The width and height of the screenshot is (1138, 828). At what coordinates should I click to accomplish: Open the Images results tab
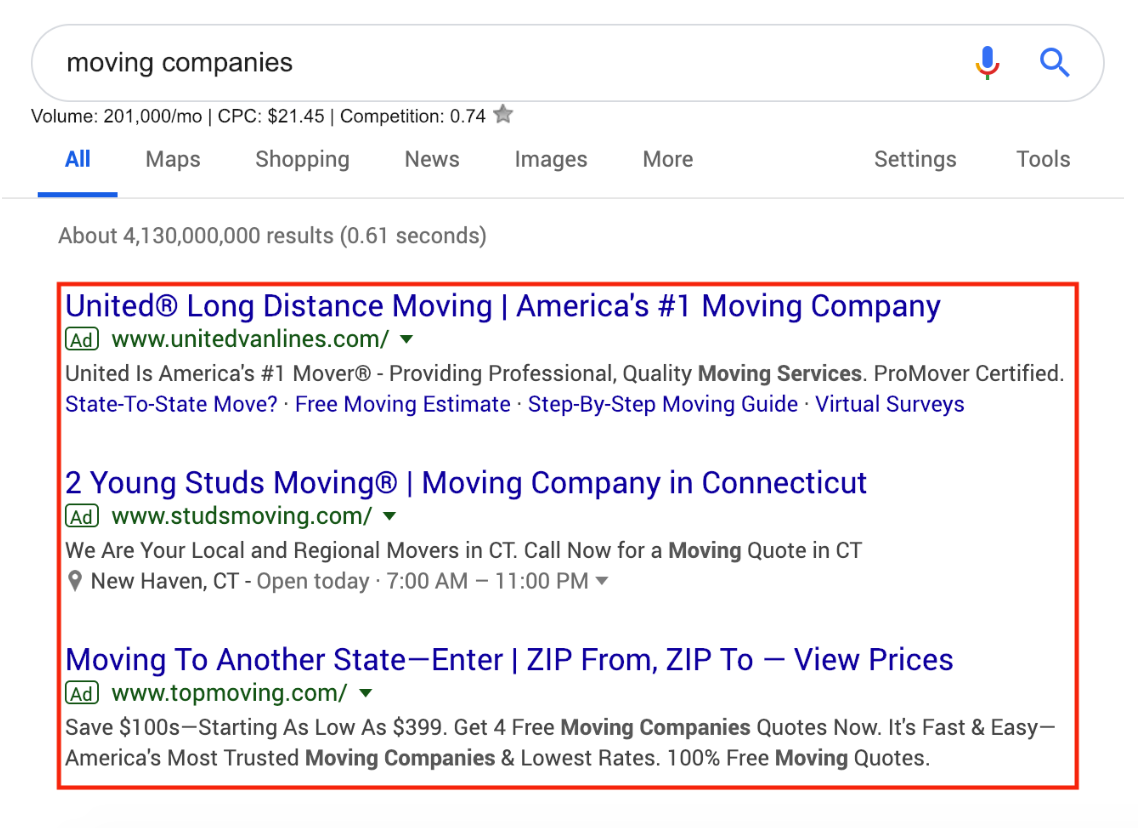551,160
